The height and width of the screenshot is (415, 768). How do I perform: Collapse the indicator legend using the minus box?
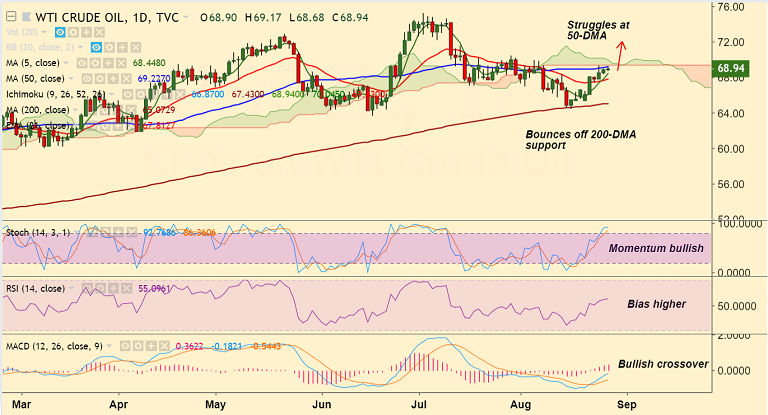click(11, 17)
